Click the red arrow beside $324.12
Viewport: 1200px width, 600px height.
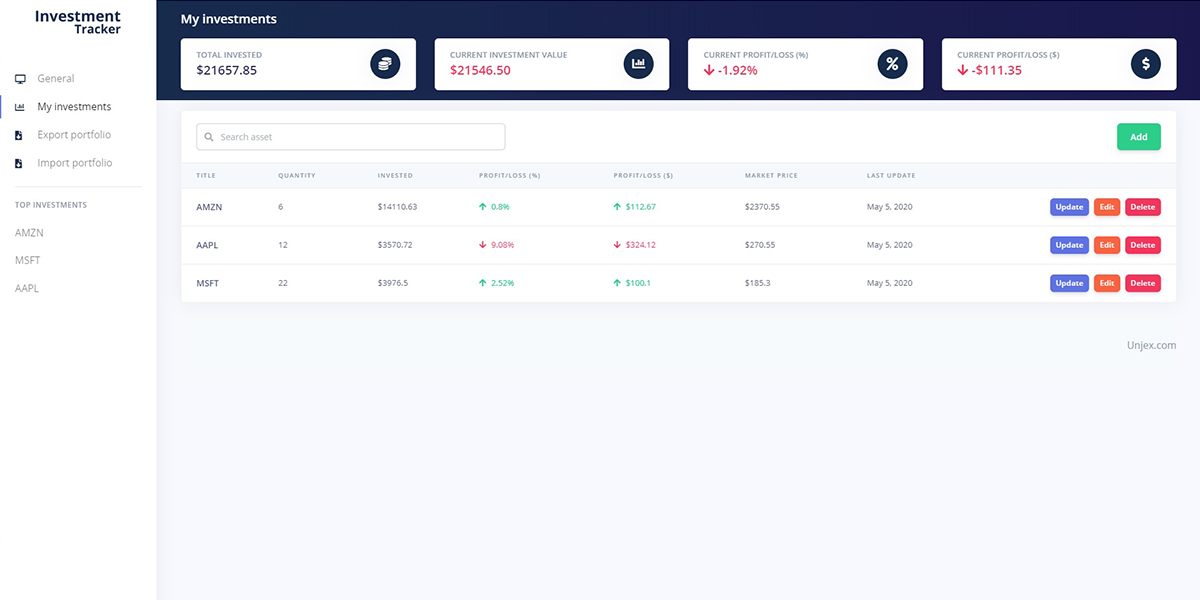tap(617, 245)
